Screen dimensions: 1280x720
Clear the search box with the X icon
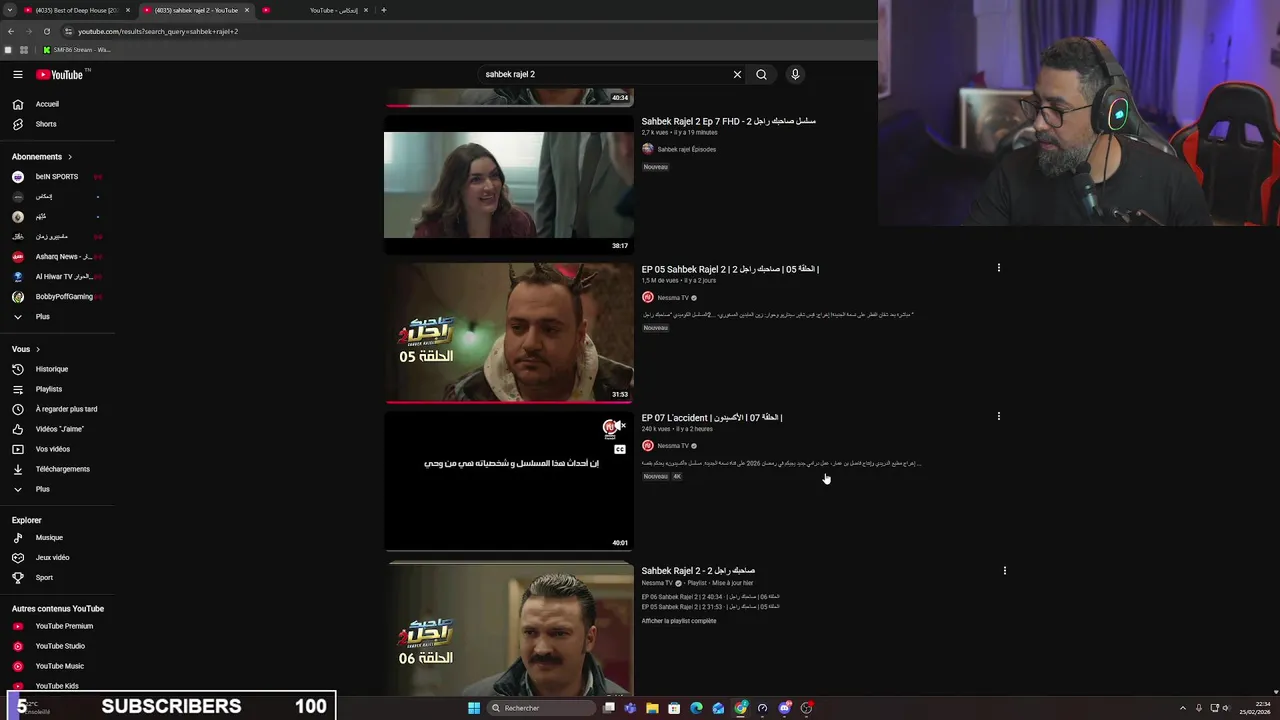point(737,74)
